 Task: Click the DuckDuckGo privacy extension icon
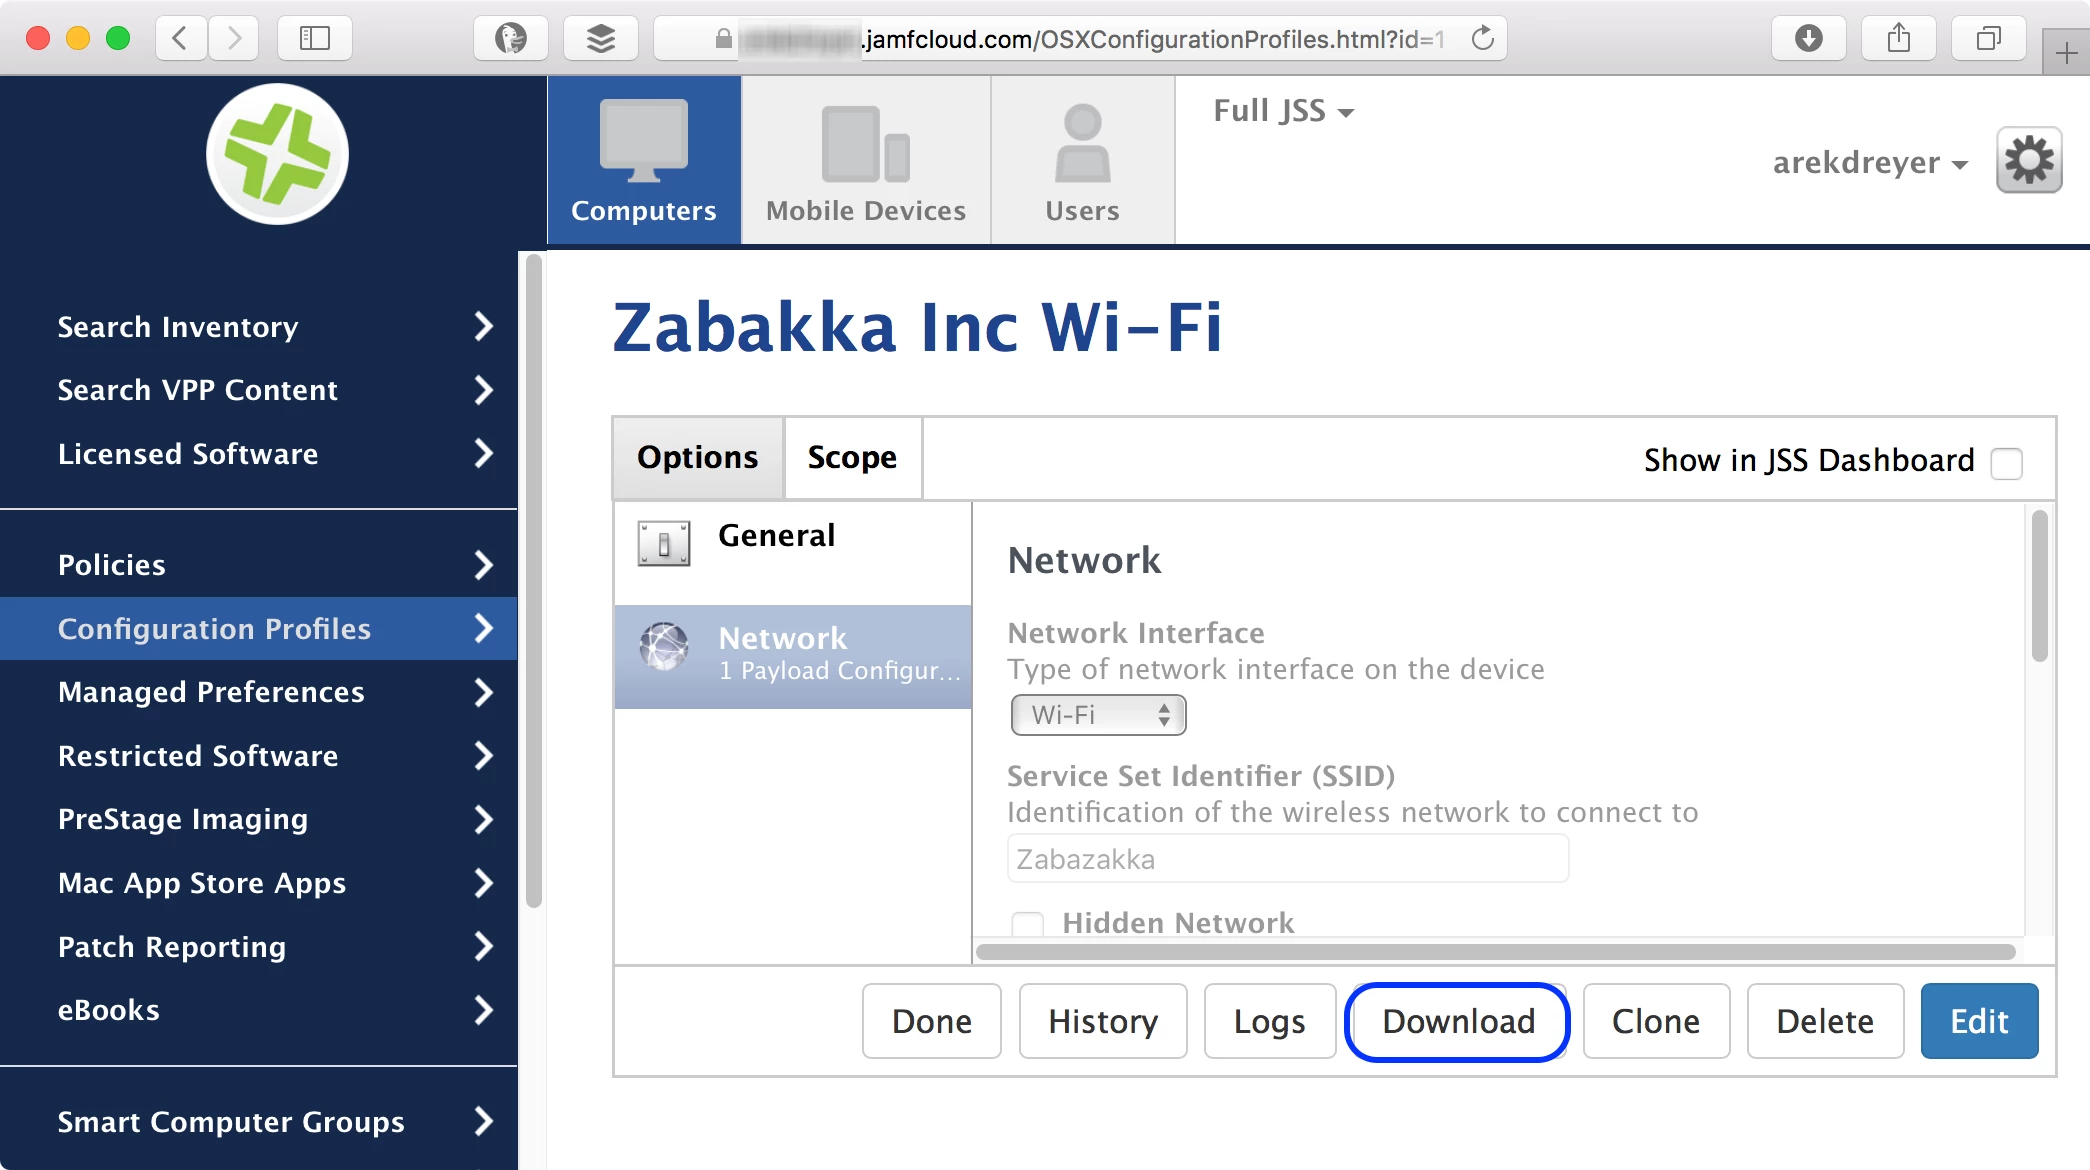click(x=511, y=39)
